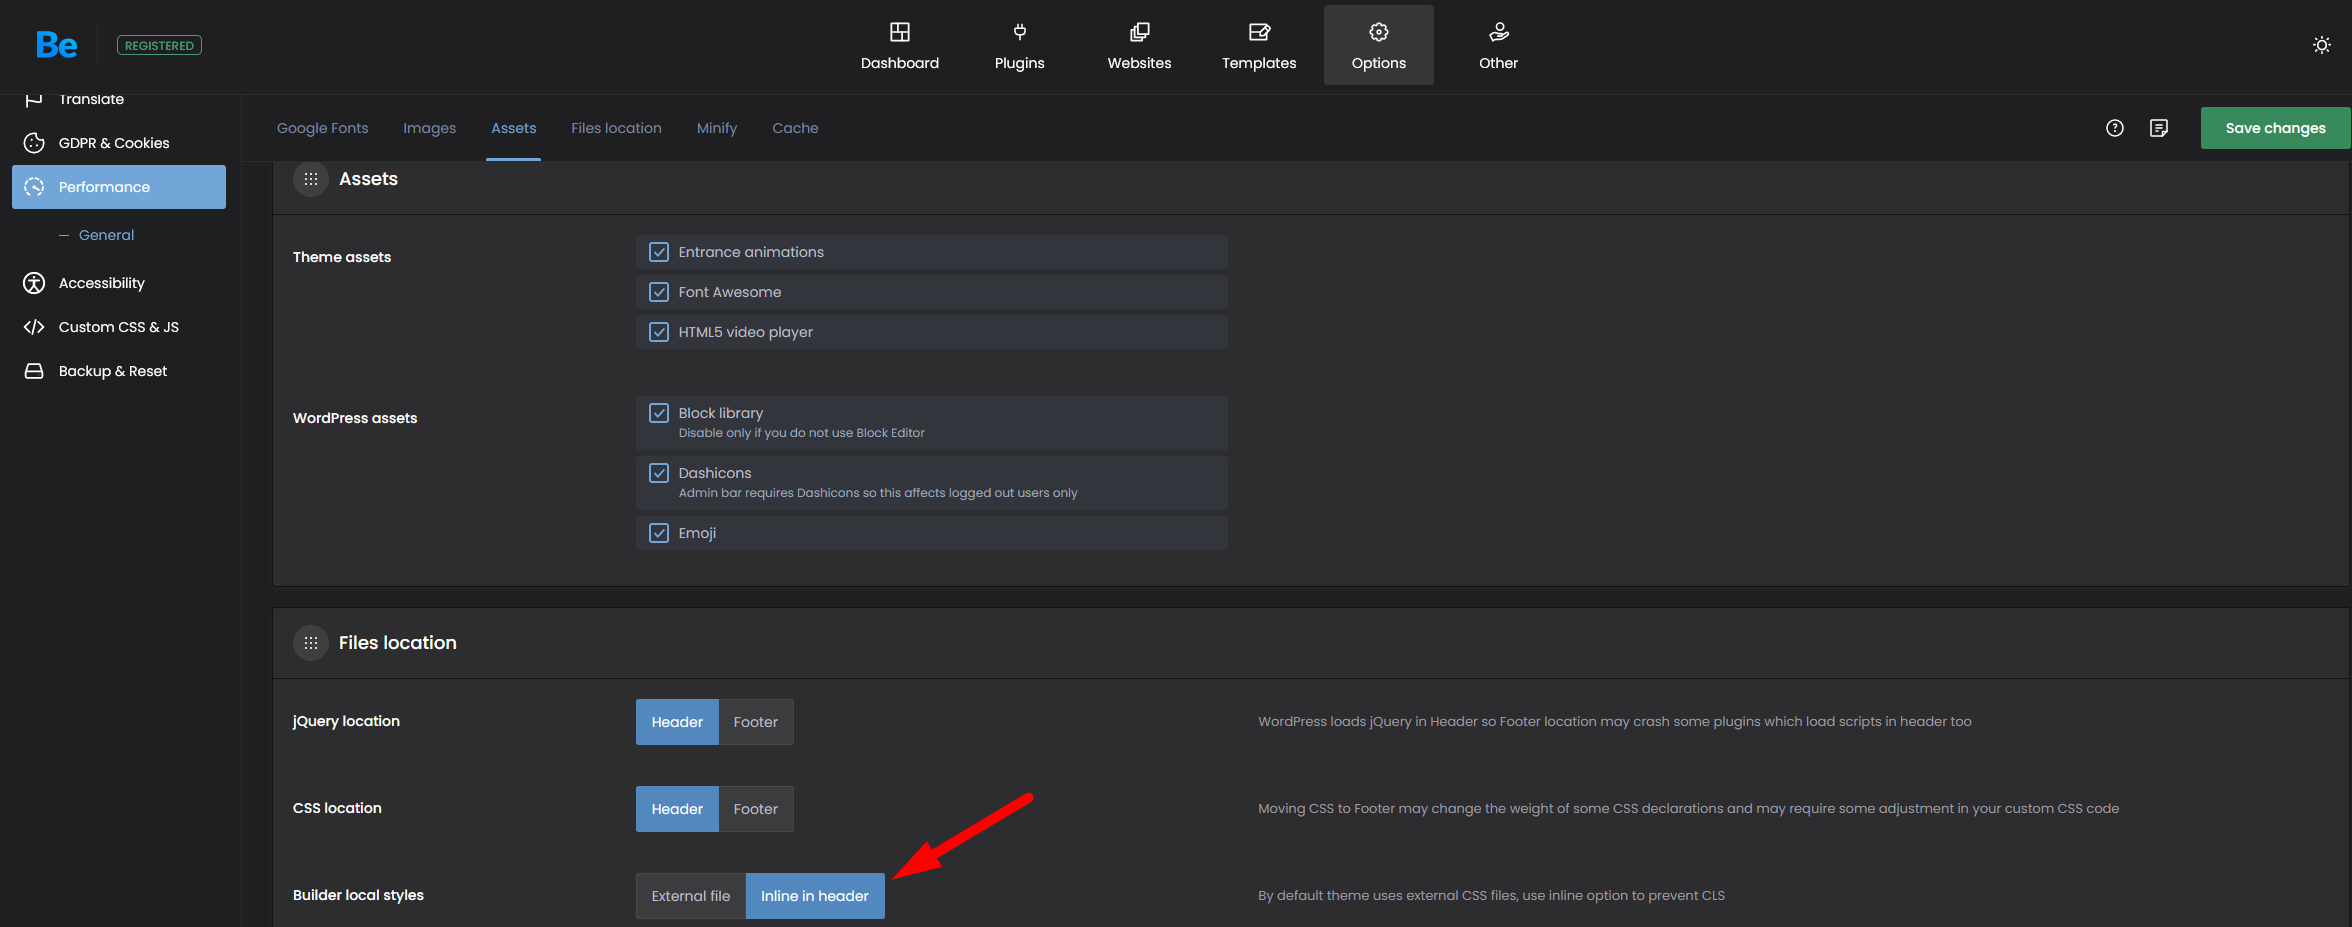The width and height of the screenshot is (2352, 927).
Task: Set CSS location to Footer
Action: pos(756,809)
